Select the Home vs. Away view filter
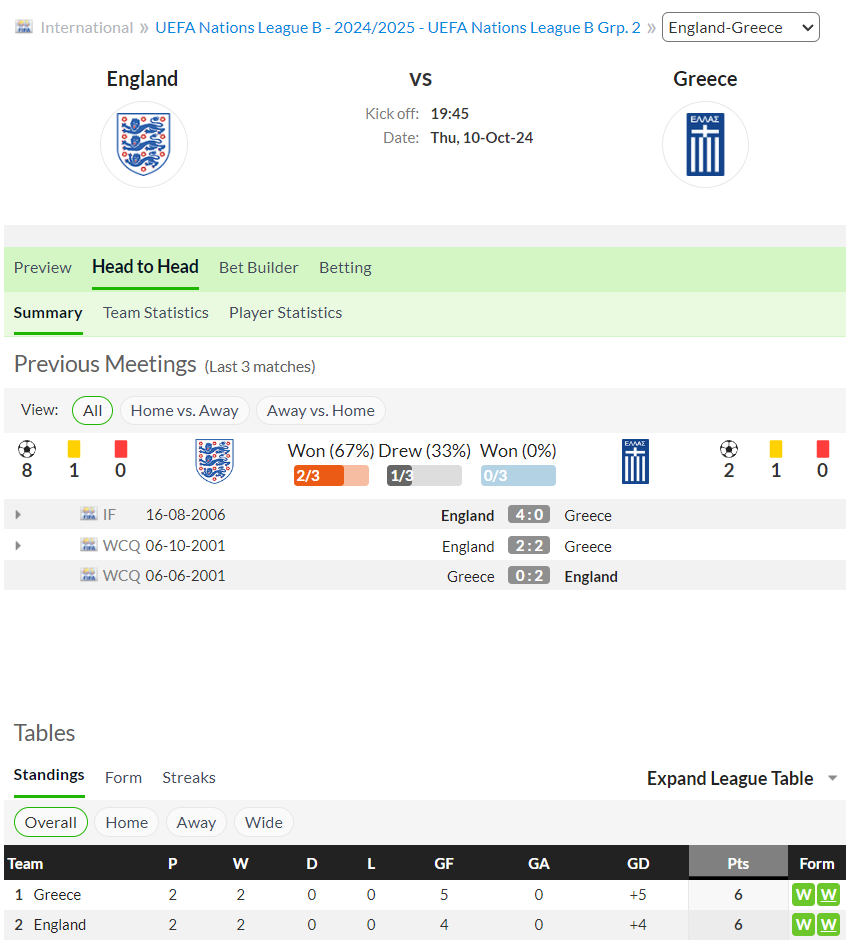Image resolution: width=851 pixels, height=952 pixels. pyautogui.click(x=185, y=410)
